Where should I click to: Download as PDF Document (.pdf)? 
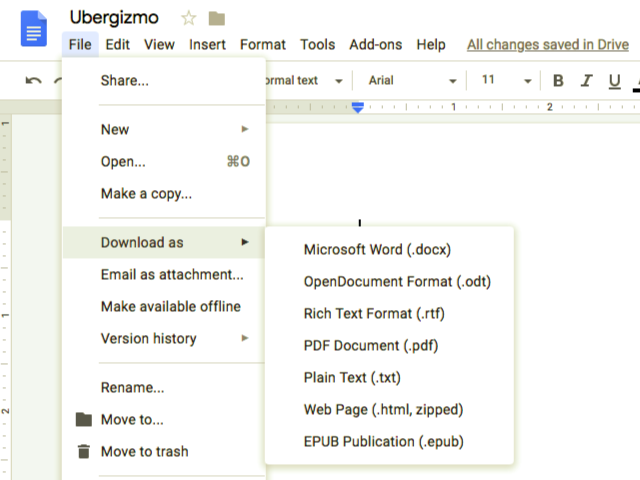[389, 346]
